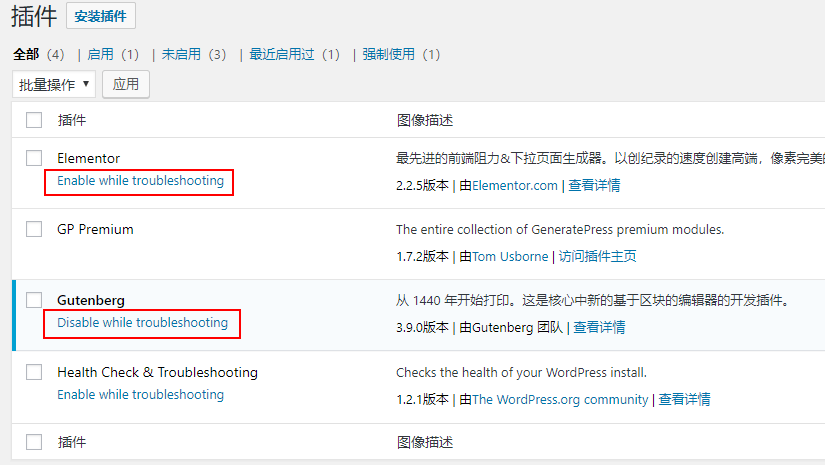Tick the Gutenberg plugin checkbox
The image size is (825, 465).
pos(34,300)
